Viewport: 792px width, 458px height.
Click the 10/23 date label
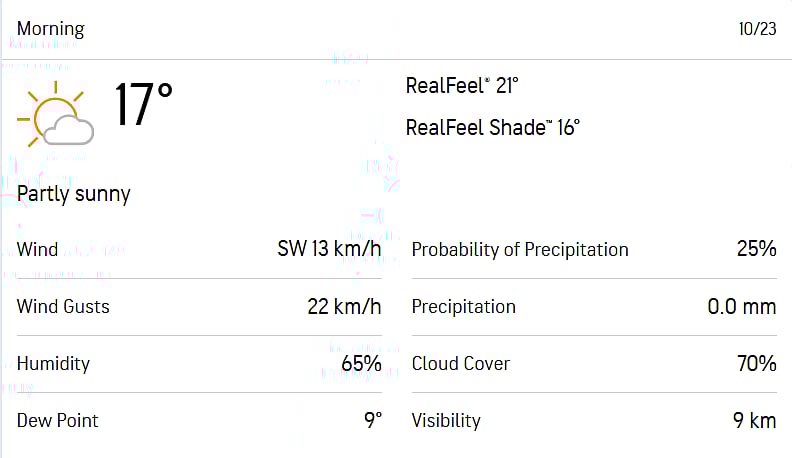pos(757,29)
